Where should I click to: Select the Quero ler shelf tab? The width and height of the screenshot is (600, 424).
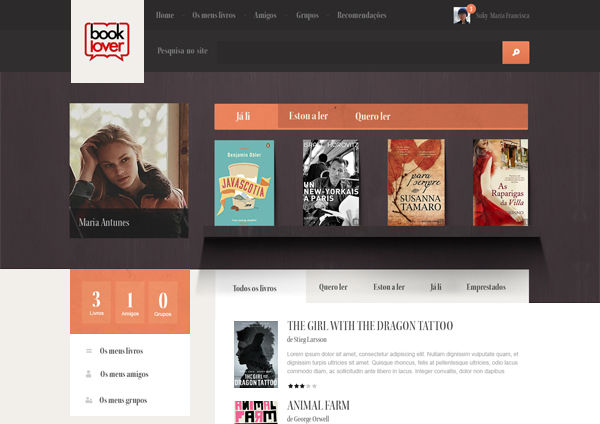pyautogui.click(x=372, y=117)
